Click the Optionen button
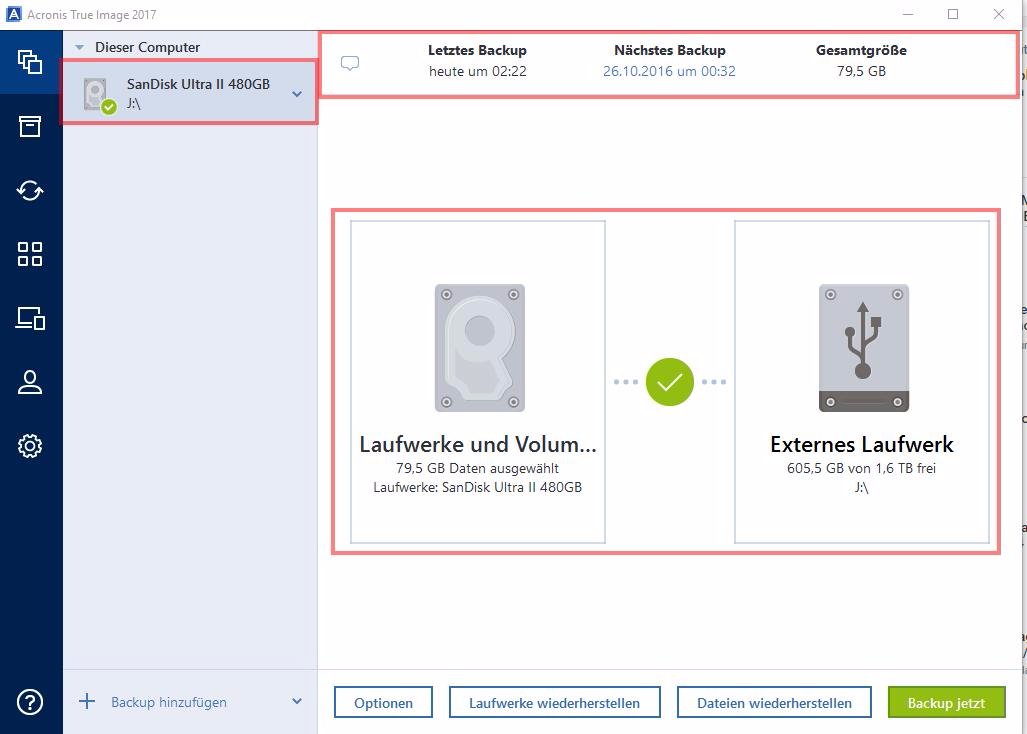1027x734 pixels. [x=383, y=703]
